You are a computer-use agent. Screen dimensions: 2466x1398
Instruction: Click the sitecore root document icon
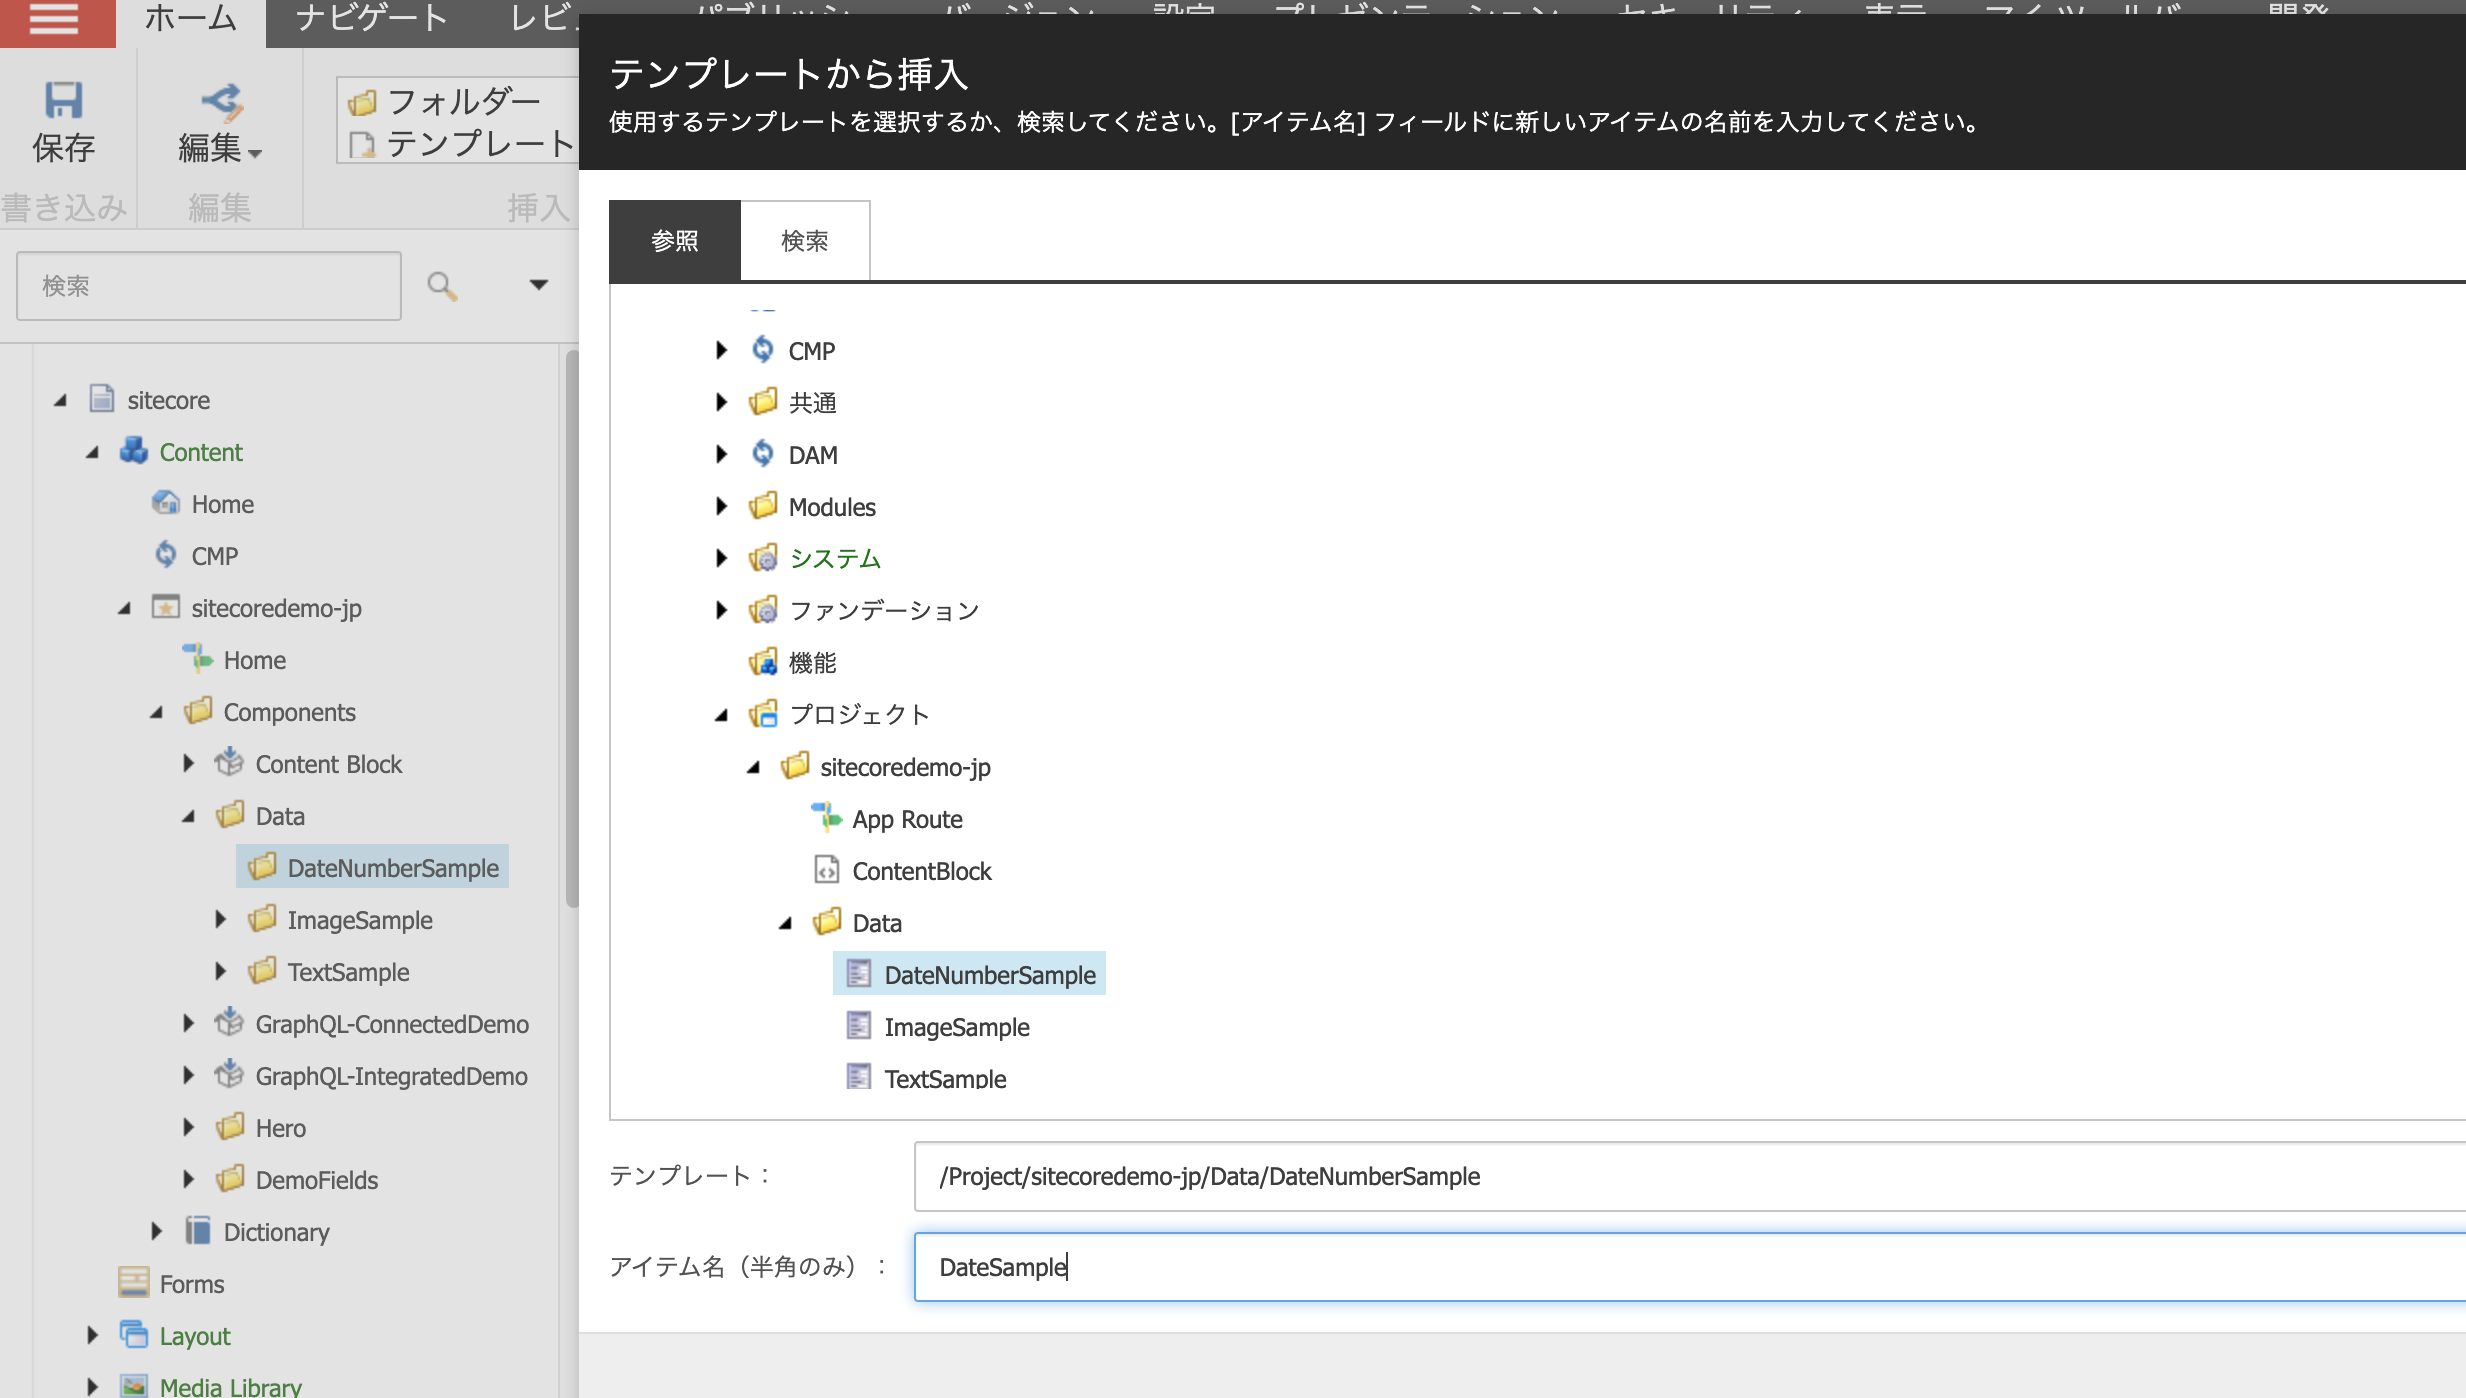(x=102, y=399)
